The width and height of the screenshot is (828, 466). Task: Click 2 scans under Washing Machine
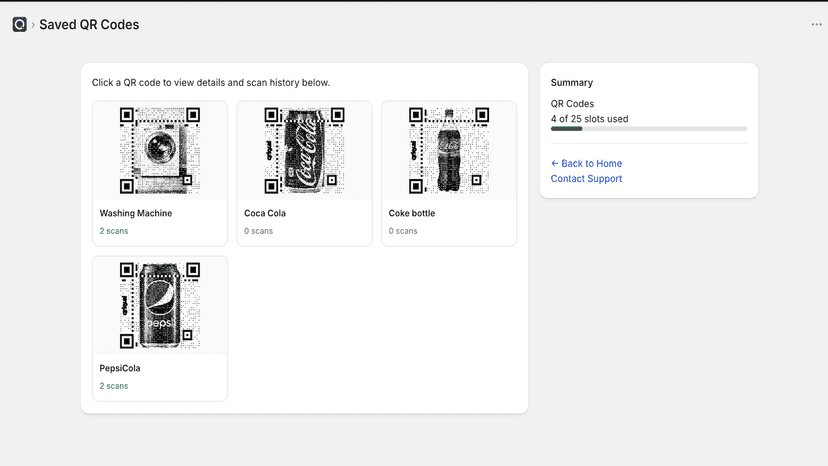tap(114, 231)
